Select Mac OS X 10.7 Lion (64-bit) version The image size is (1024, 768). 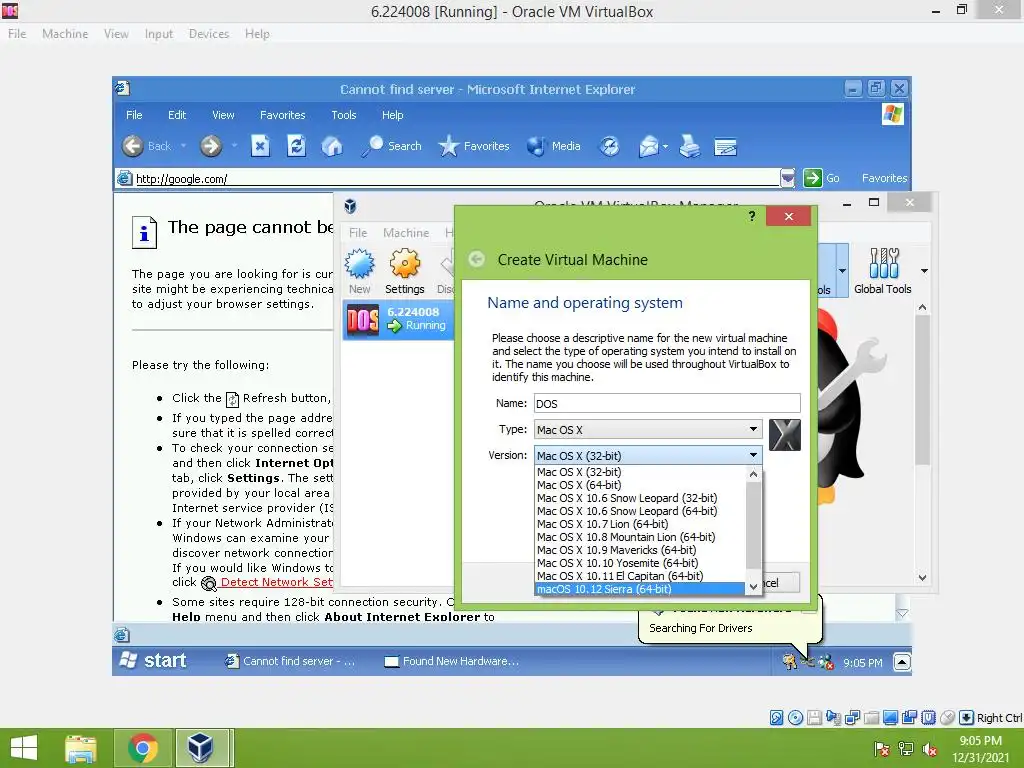[x=639, y=524]
